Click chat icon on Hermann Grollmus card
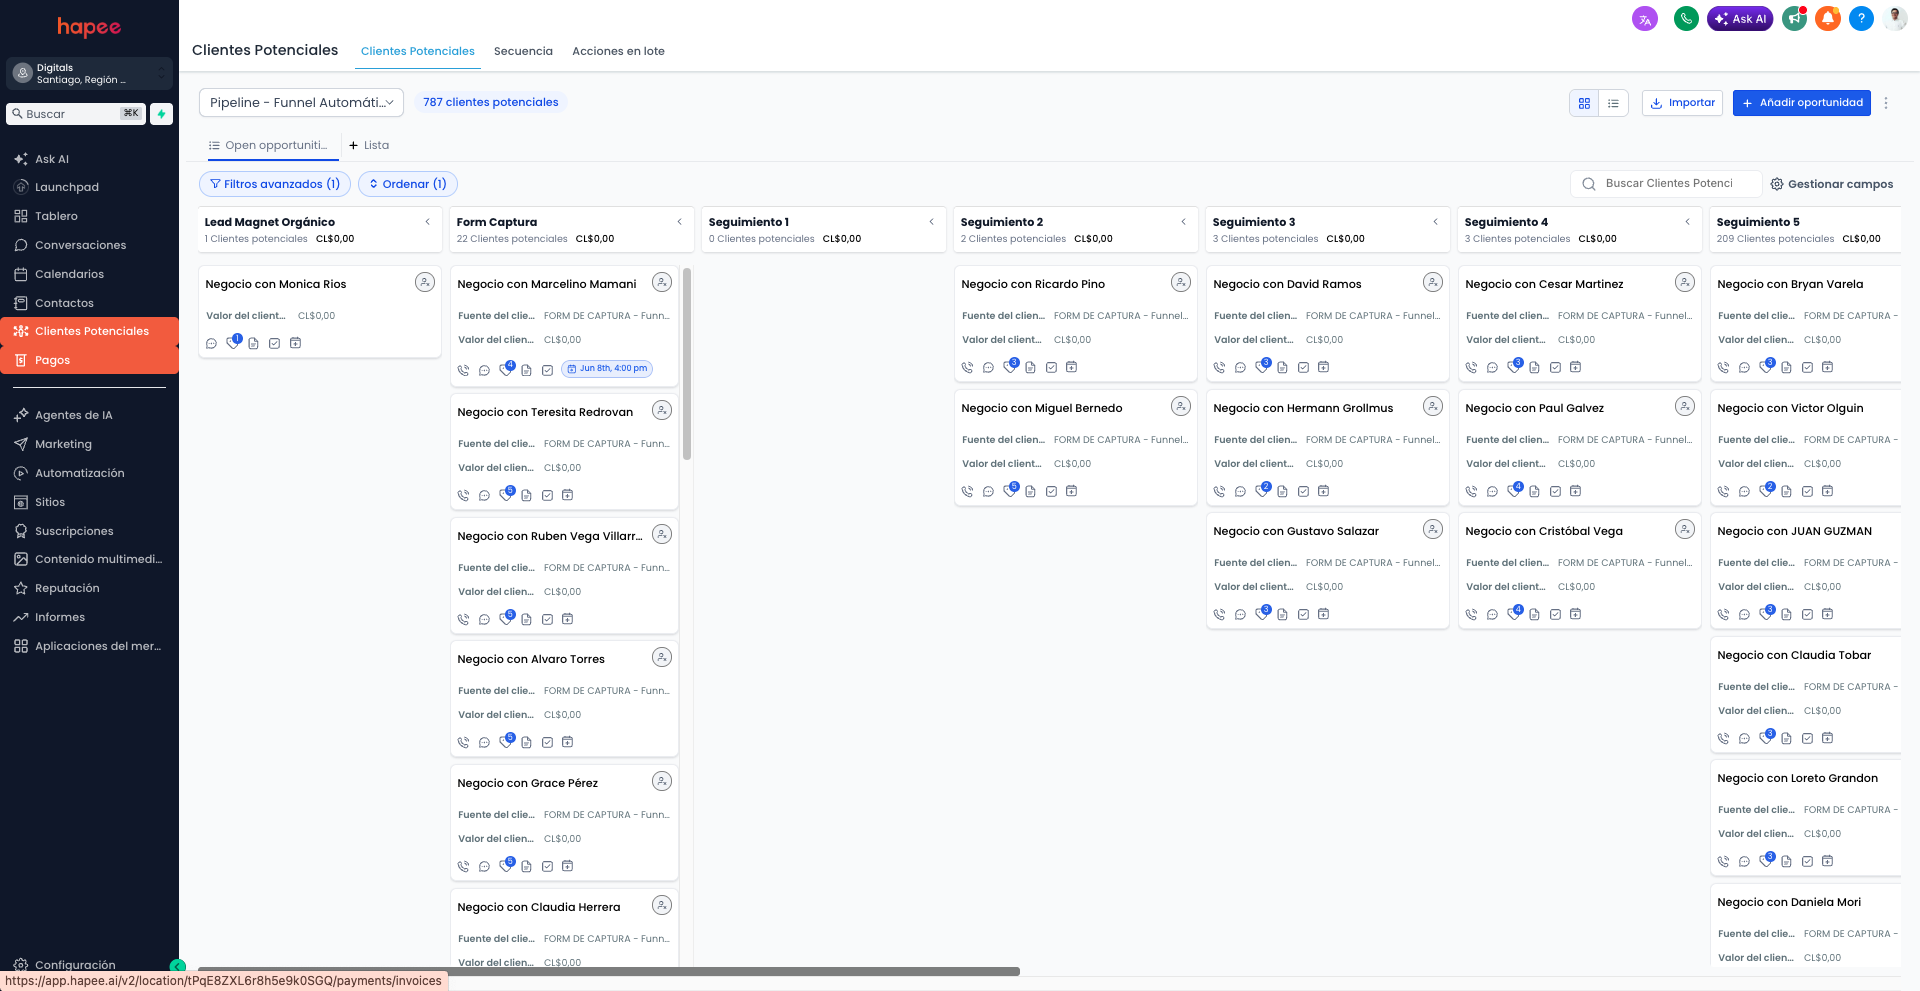 pos(1240,491)
